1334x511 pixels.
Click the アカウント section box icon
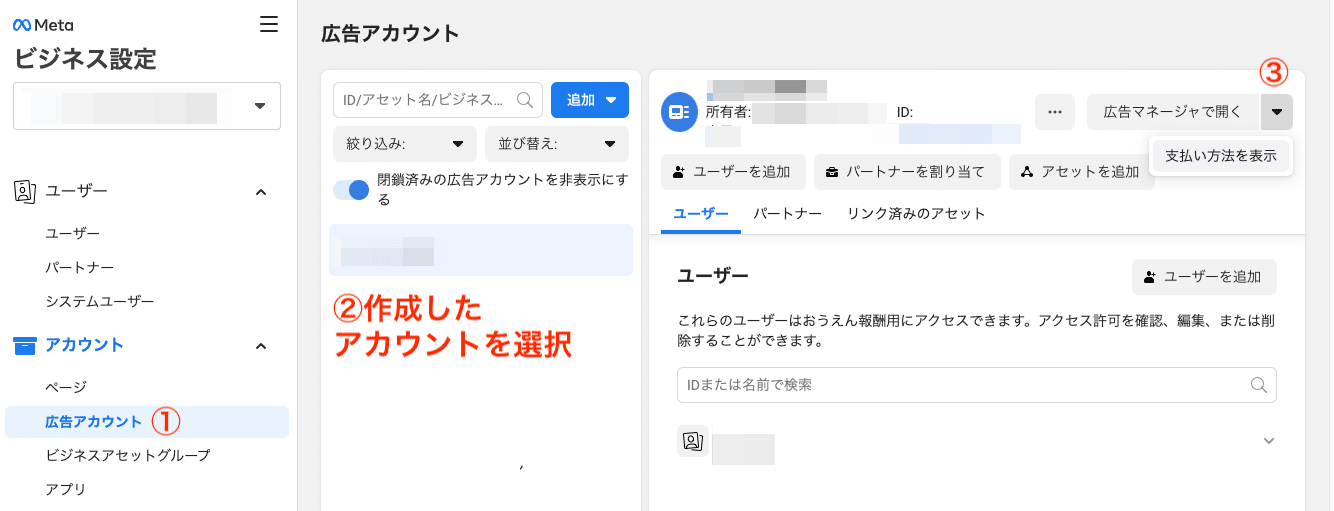[25, 345]
